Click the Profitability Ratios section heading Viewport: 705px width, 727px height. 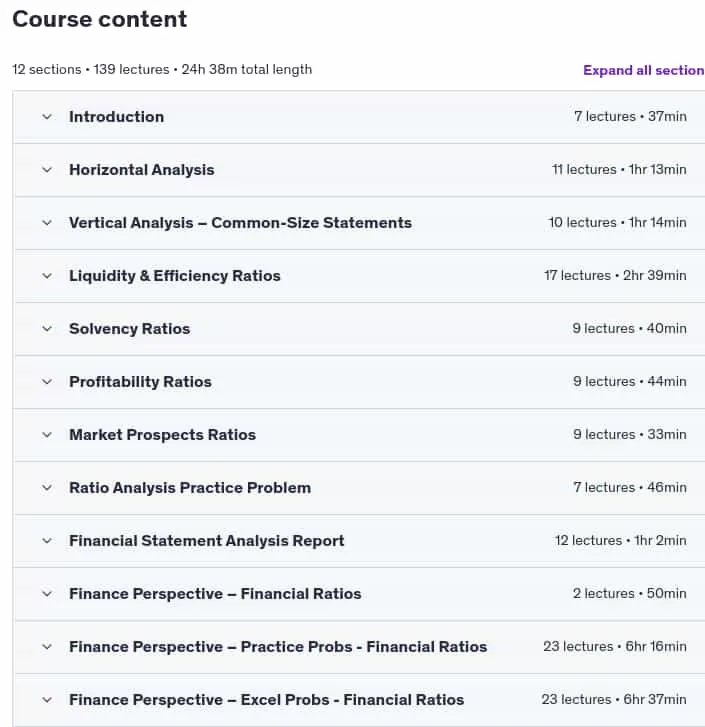point(140,382)
